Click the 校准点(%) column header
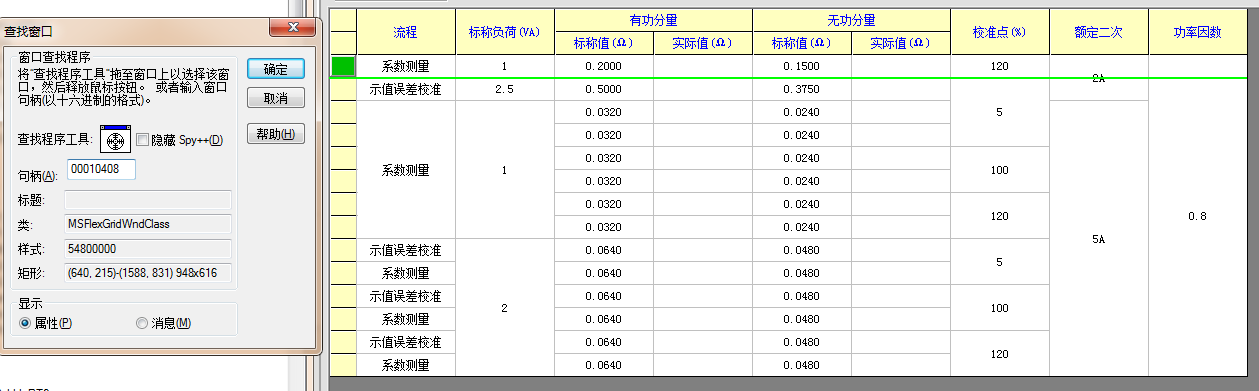Image resolution: width=1259 pixels, height=391 pixels. point(1000,32)
